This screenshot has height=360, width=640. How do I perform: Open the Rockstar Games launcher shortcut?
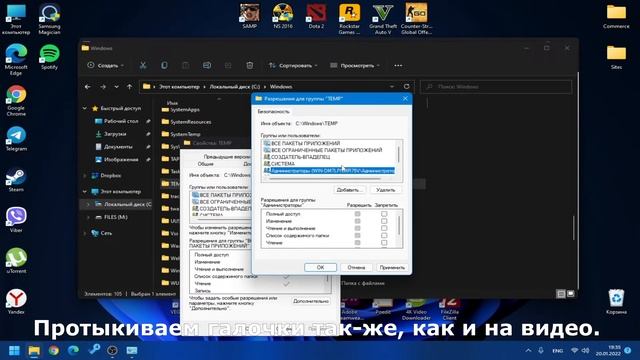point(349,19)
